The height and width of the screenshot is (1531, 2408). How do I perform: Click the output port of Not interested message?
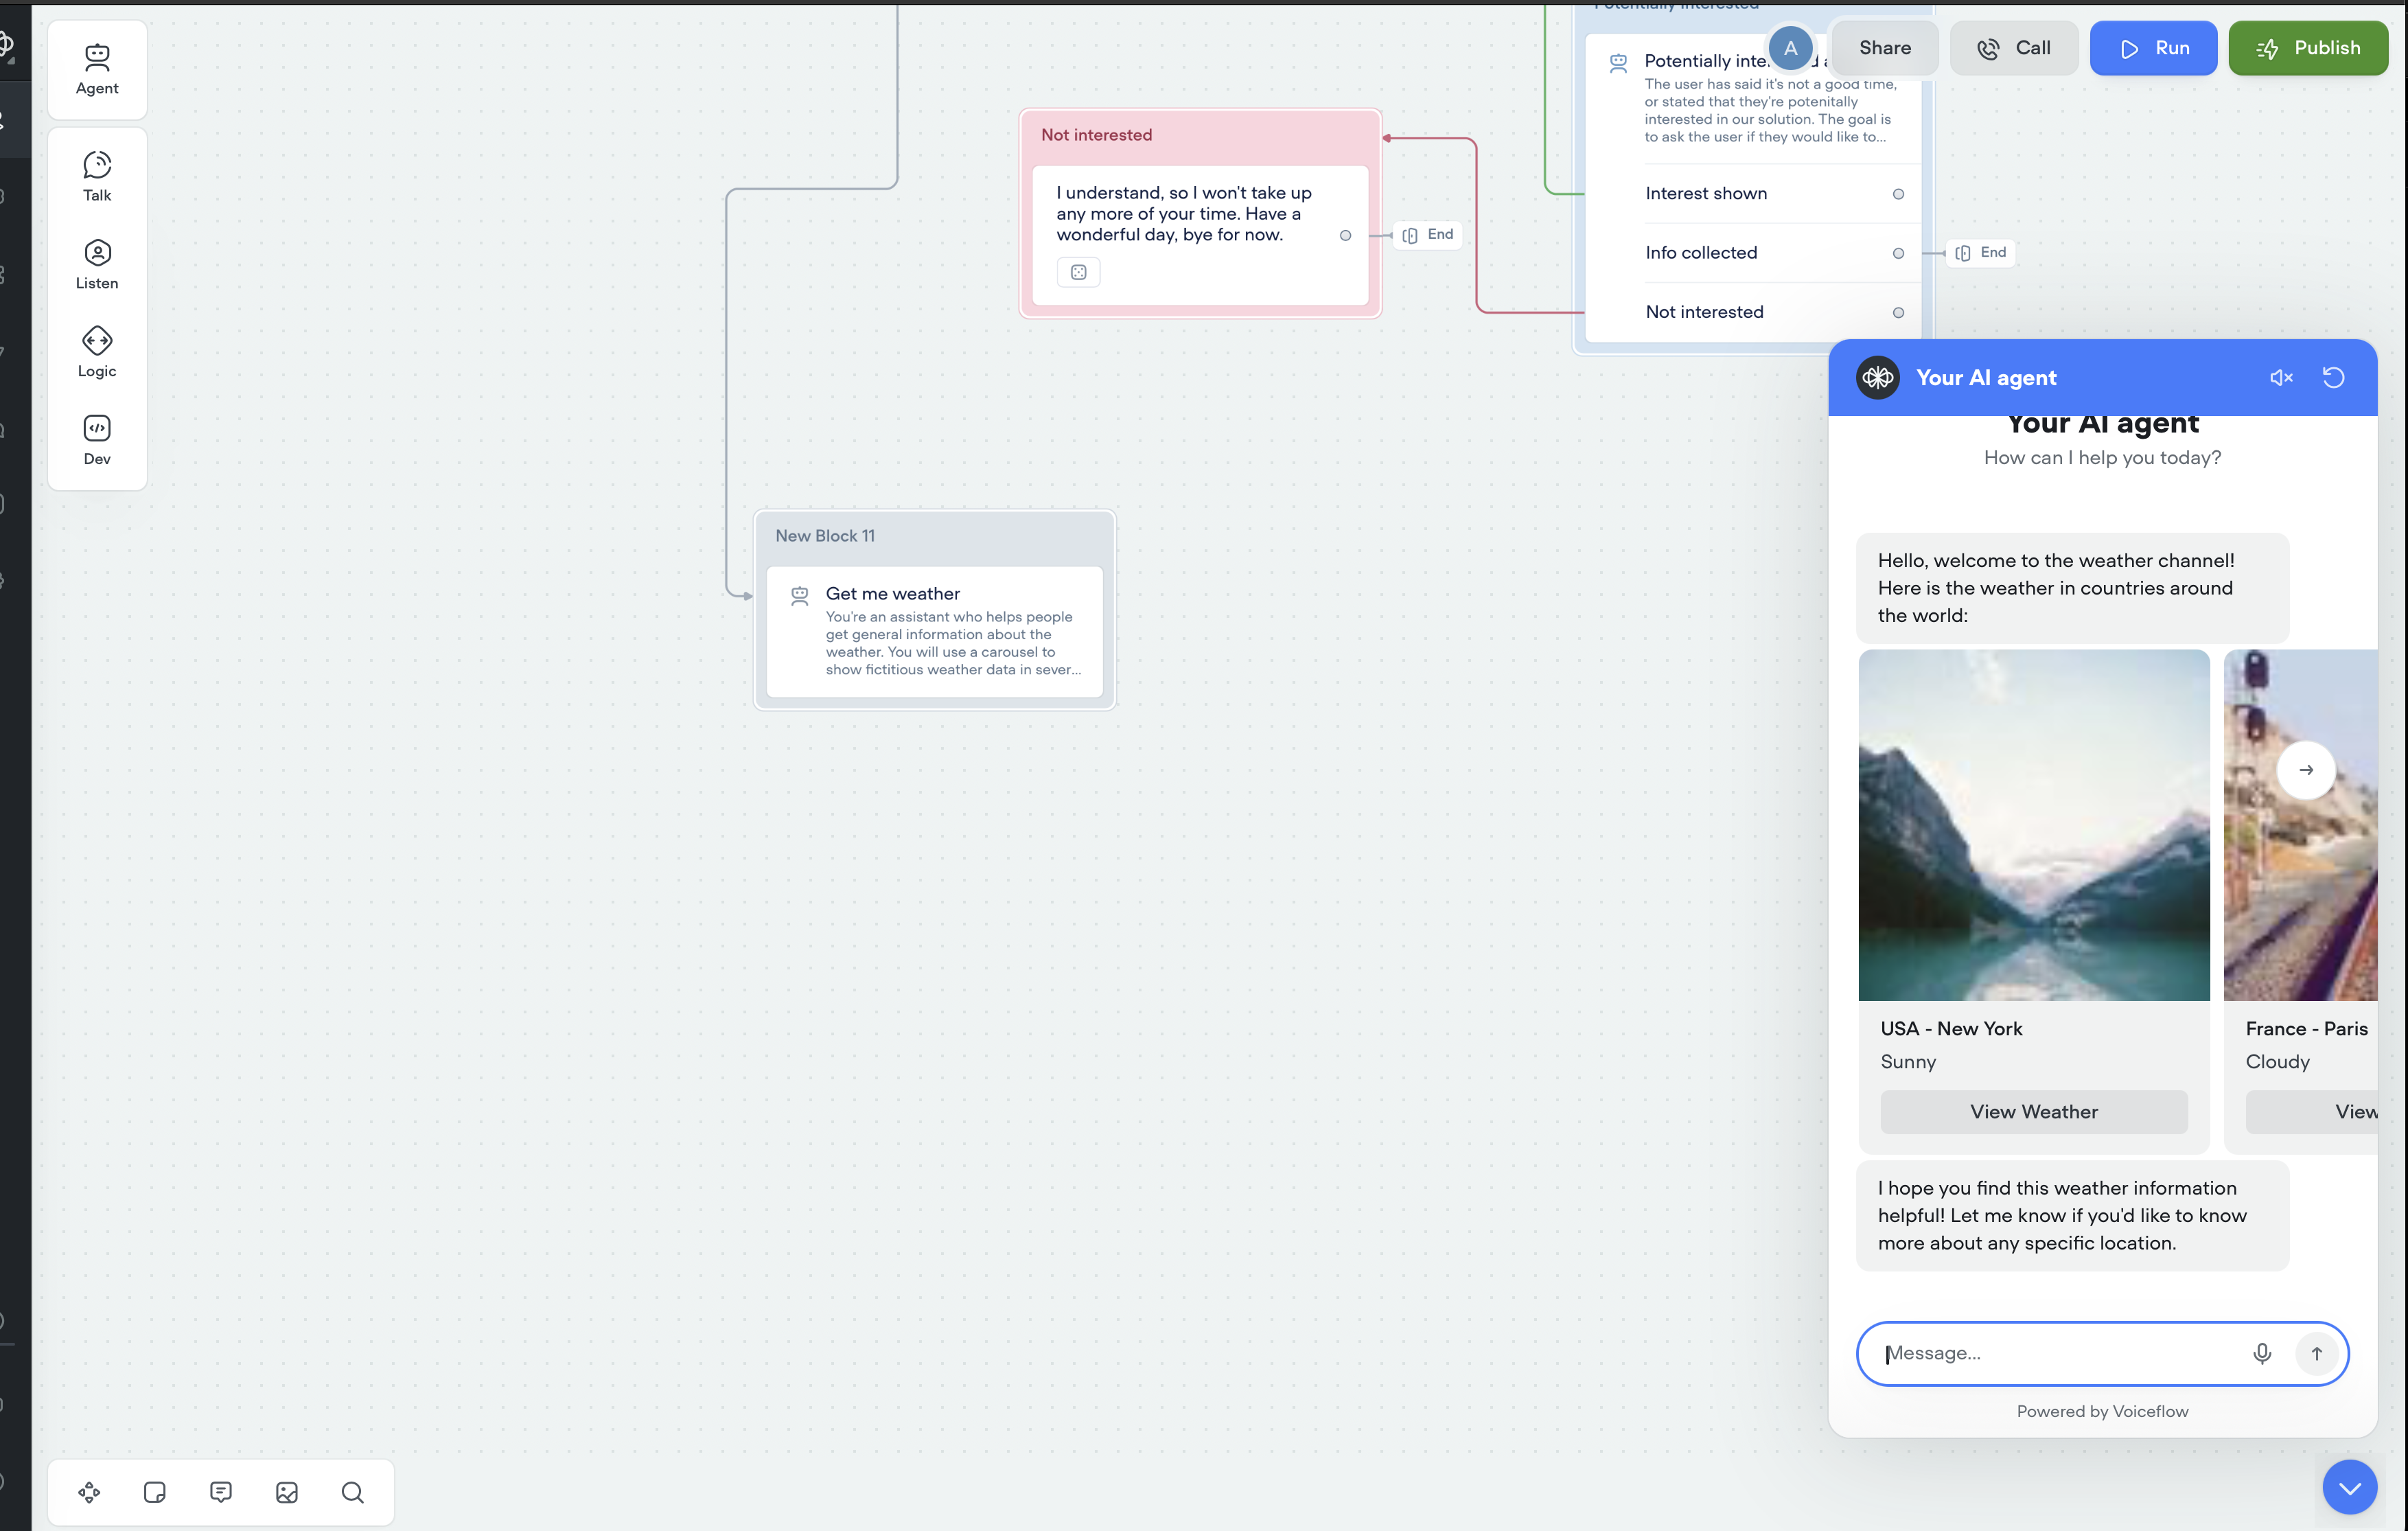point(1345,235)
